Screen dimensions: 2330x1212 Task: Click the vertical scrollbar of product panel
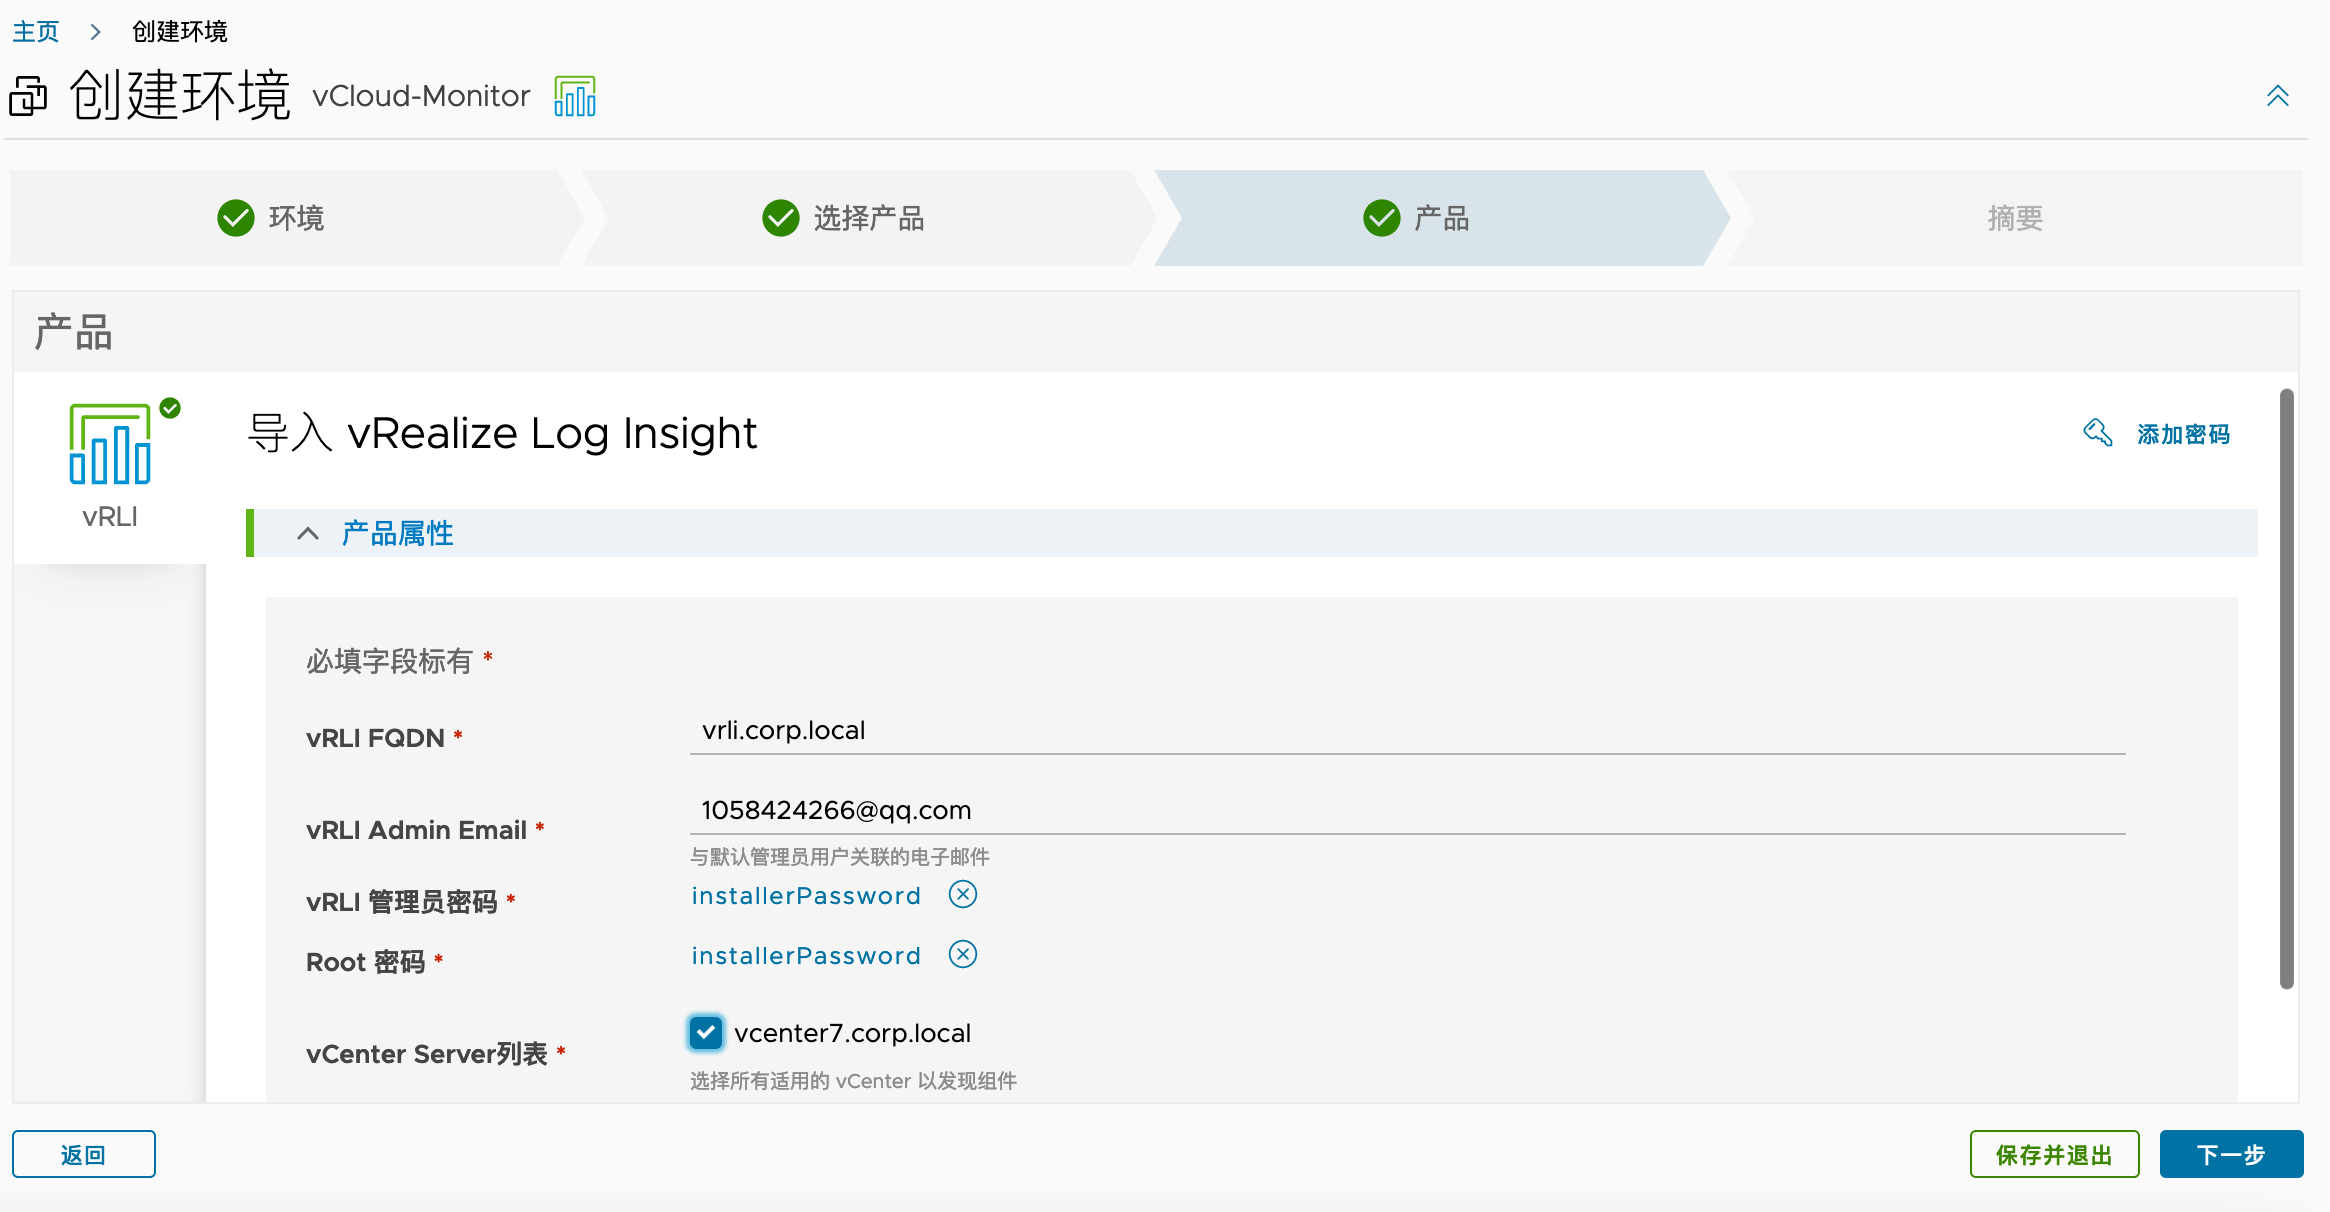pos(2286,688)
